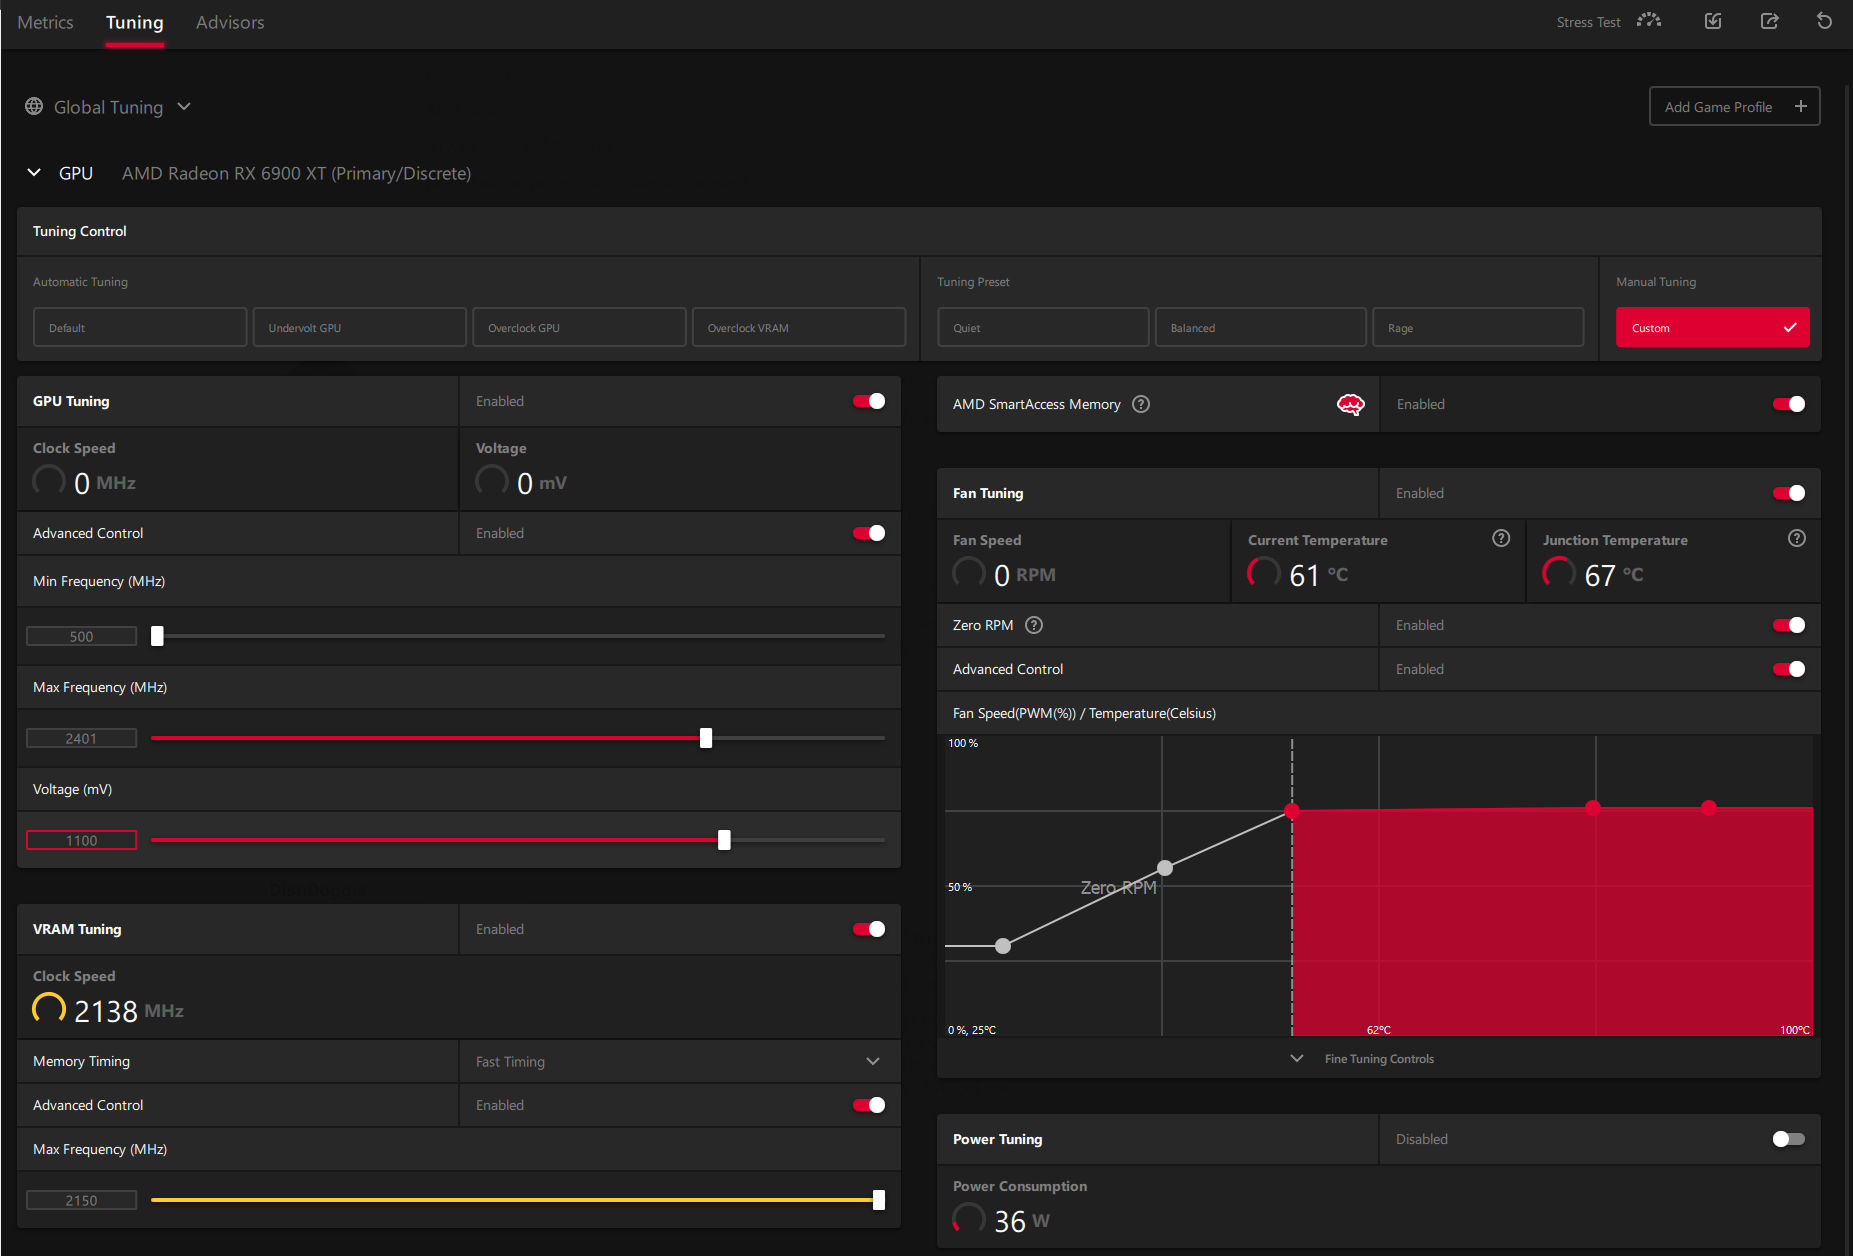The height and width of the screenshot is (1256, 1853).
Task: Click the Global Tuning globe icon
Action: pyautogui.click(x=34, y=106)
